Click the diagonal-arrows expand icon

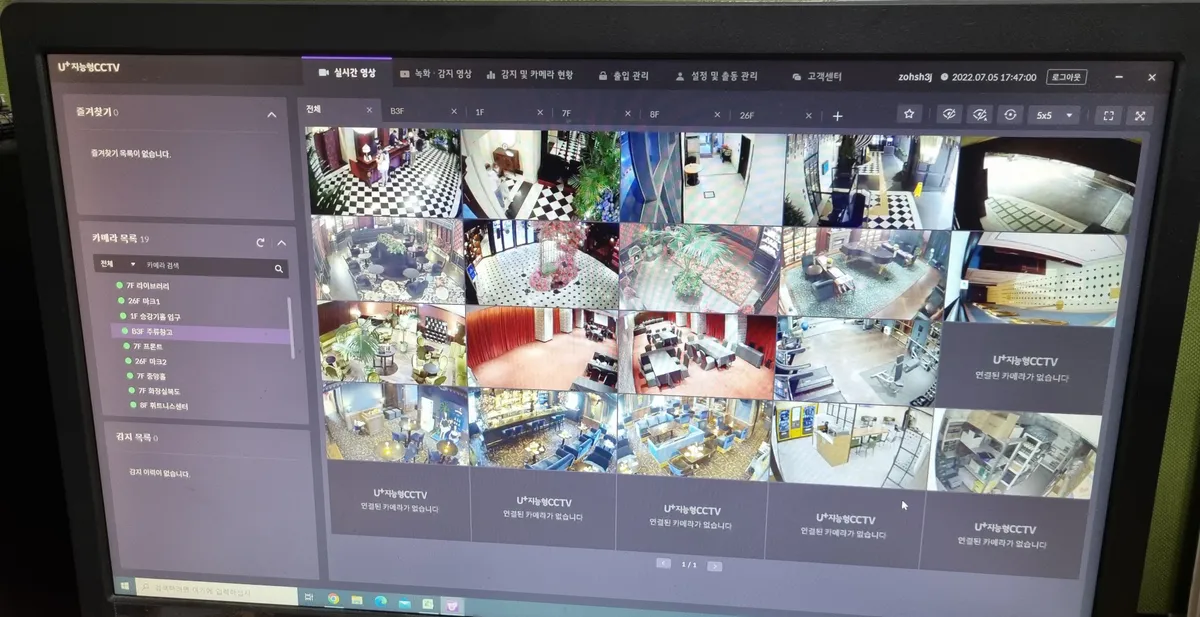tap(1140, 116)
